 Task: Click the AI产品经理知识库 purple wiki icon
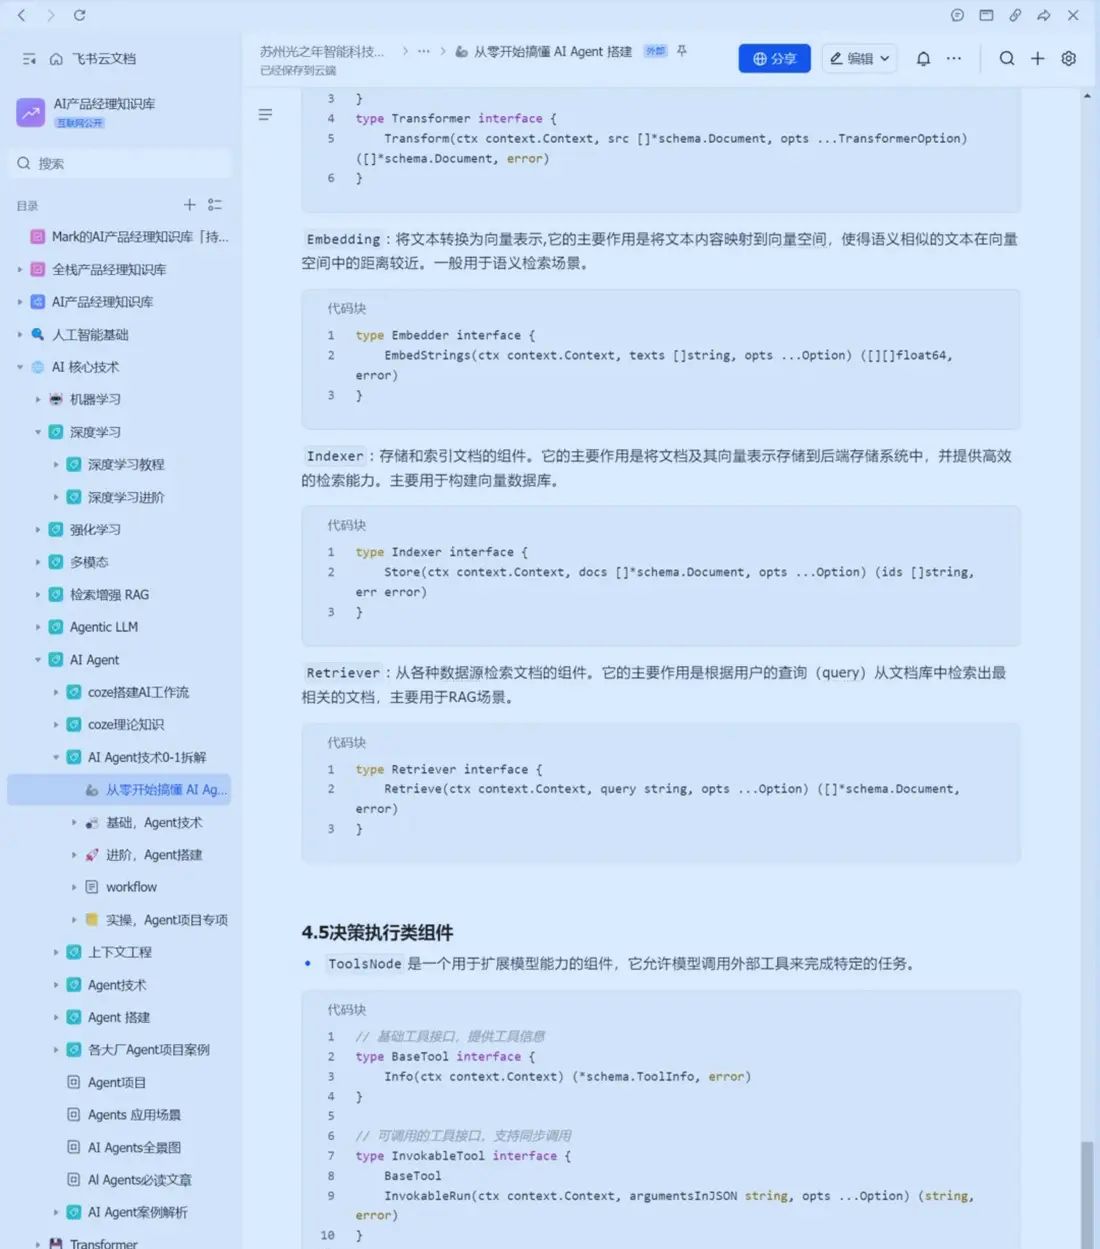[29, 112]
